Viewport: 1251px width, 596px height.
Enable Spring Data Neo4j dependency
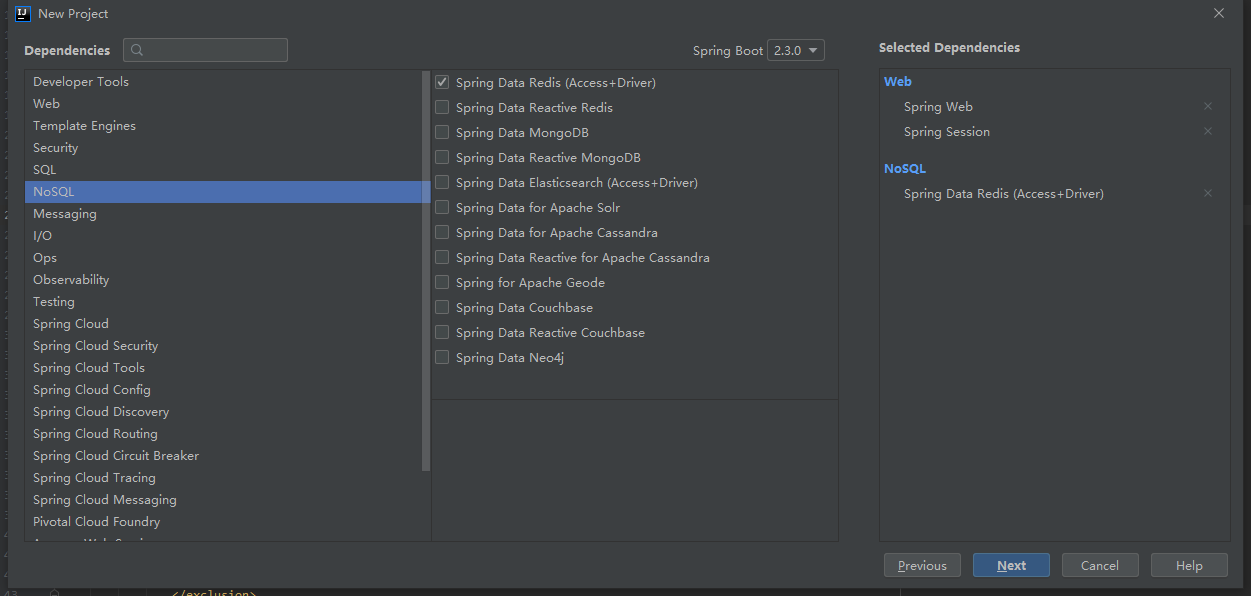pos(441,357)
